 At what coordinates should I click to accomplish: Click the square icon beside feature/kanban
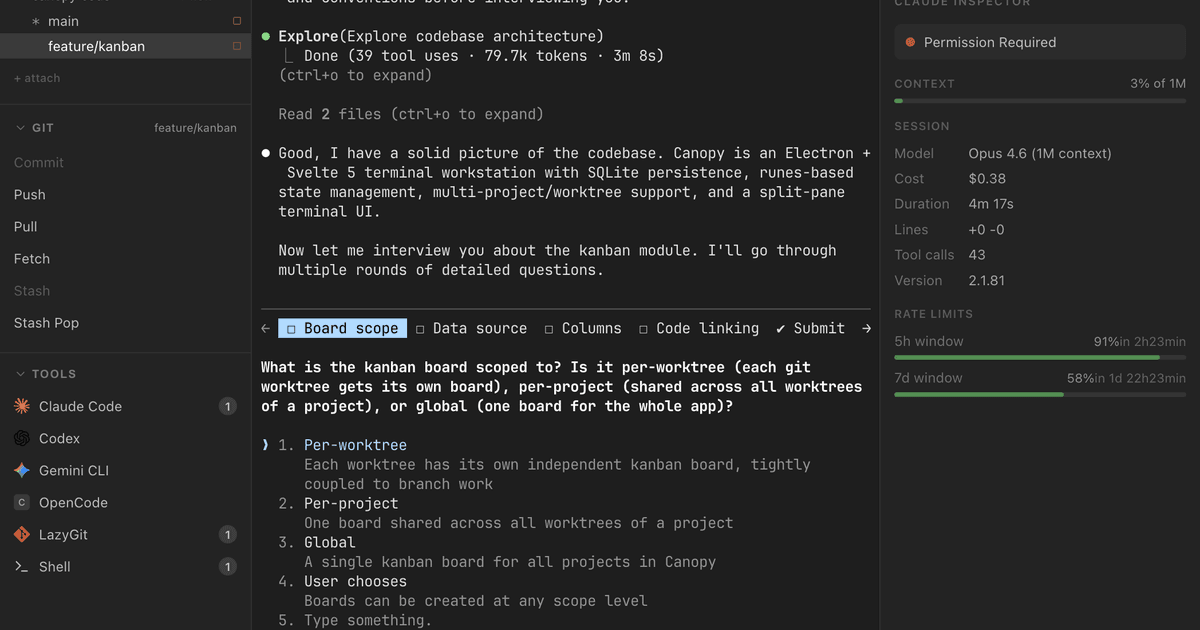point(237,46)
